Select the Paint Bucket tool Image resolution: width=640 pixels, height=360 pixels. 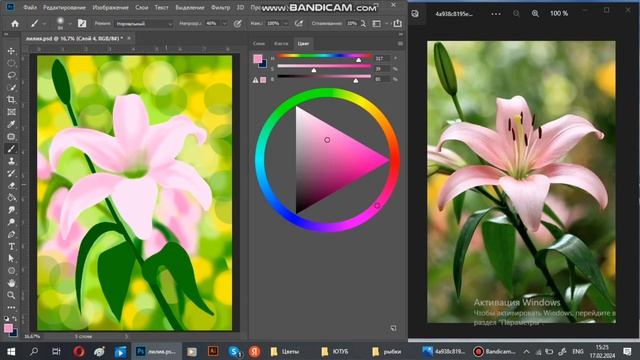11,198
